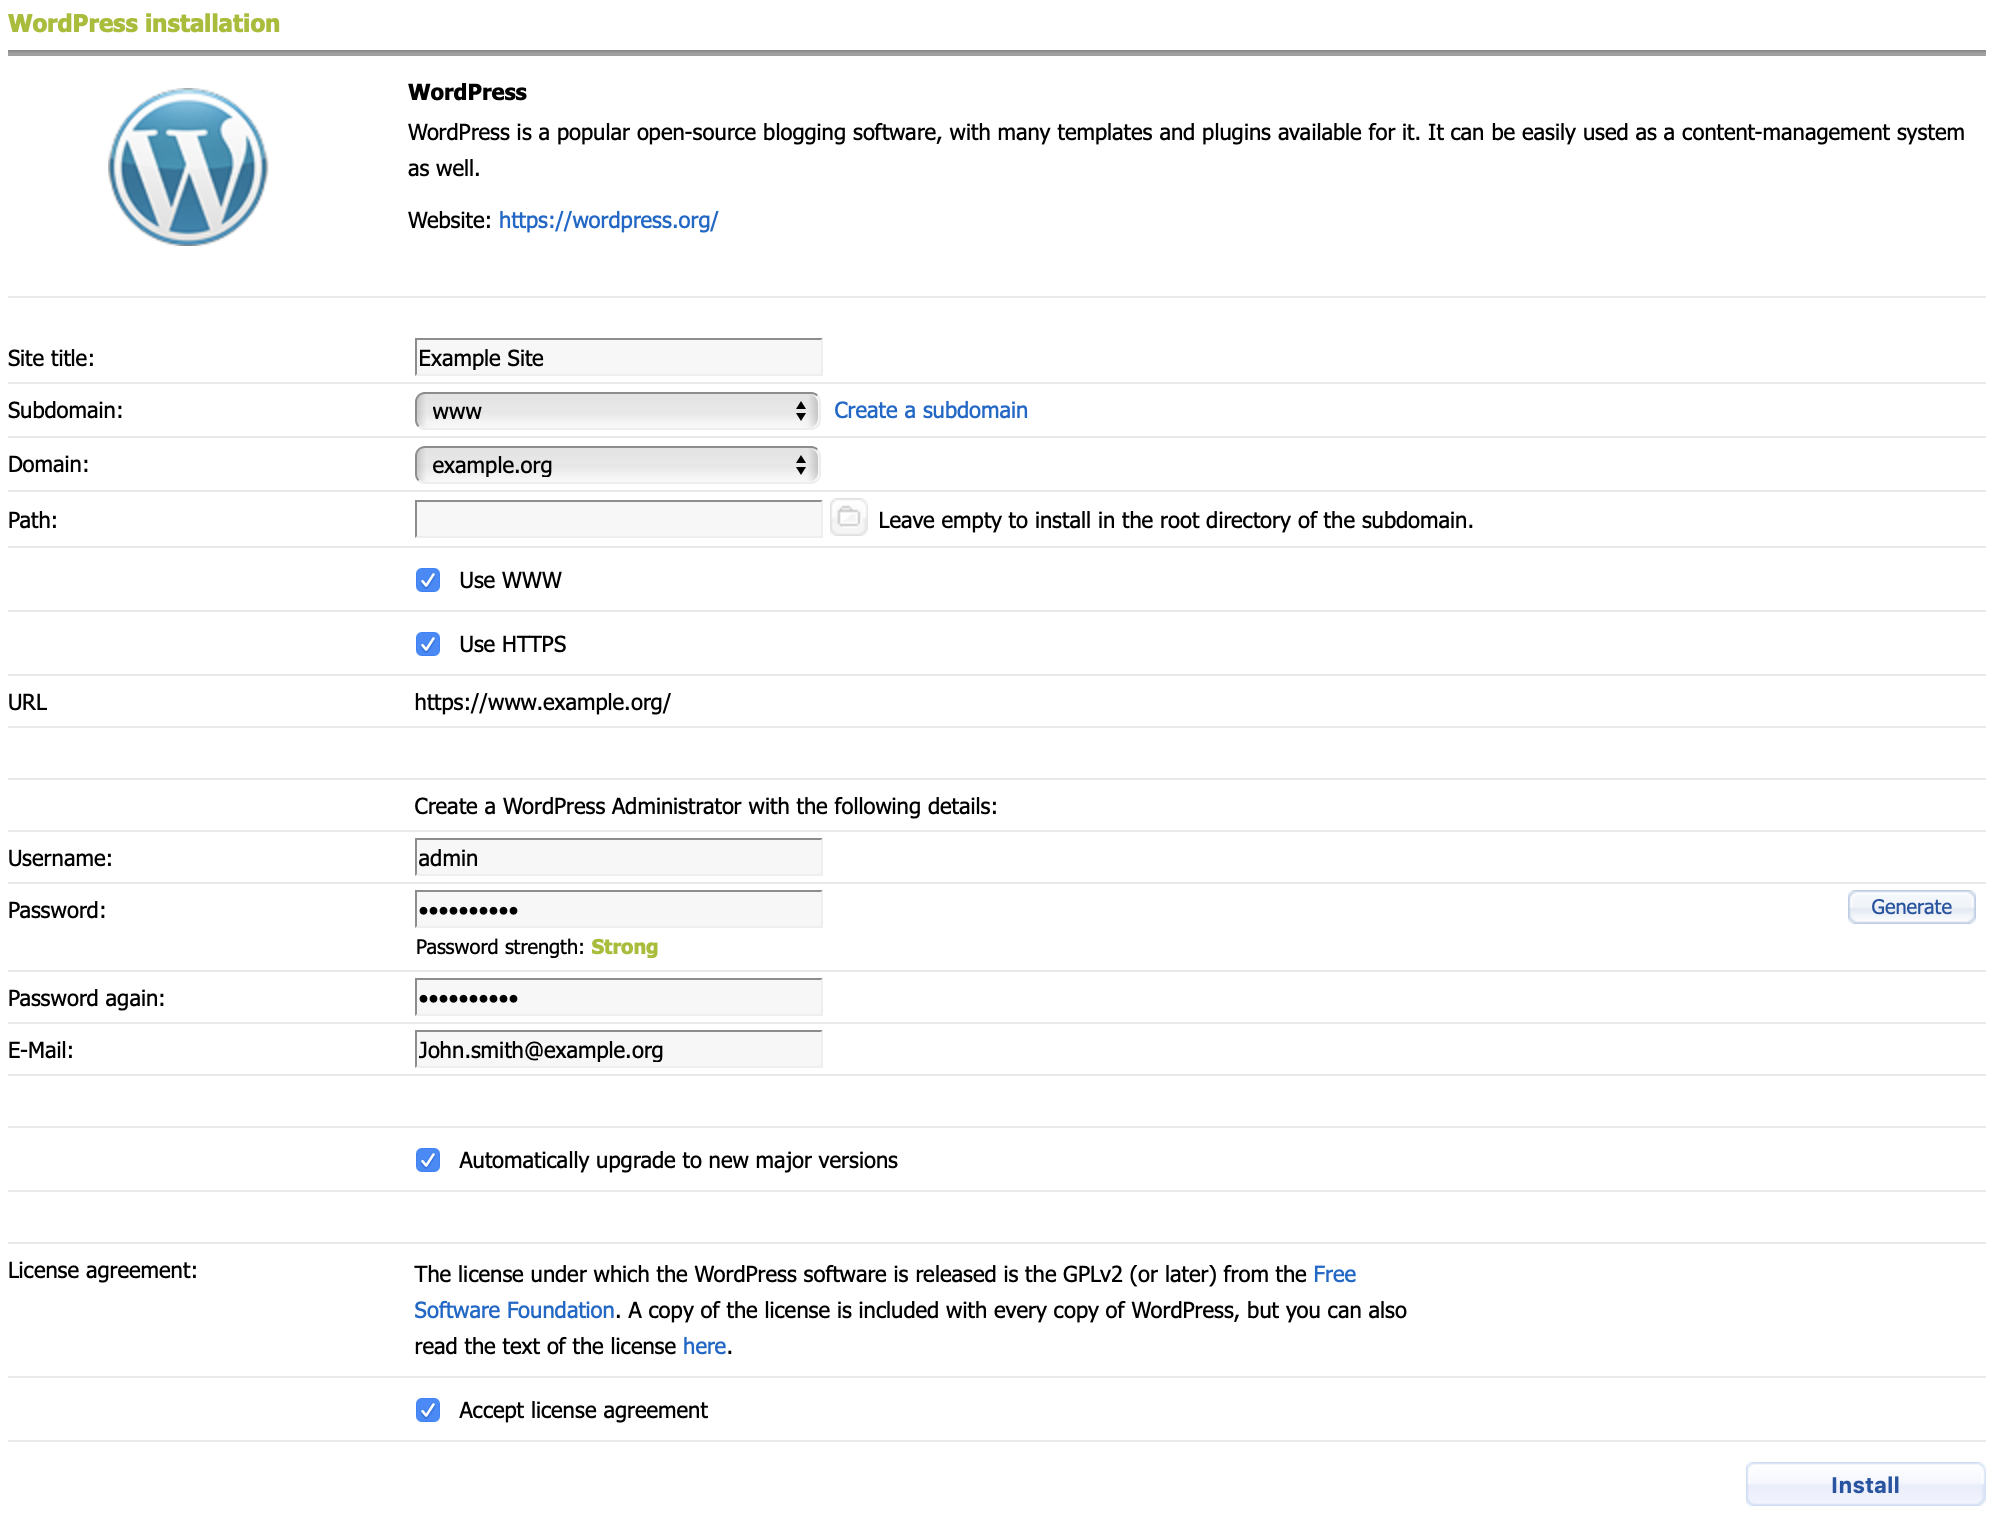Focus the Username field containing admin
1992x1514 pixels.
point(618,858)
